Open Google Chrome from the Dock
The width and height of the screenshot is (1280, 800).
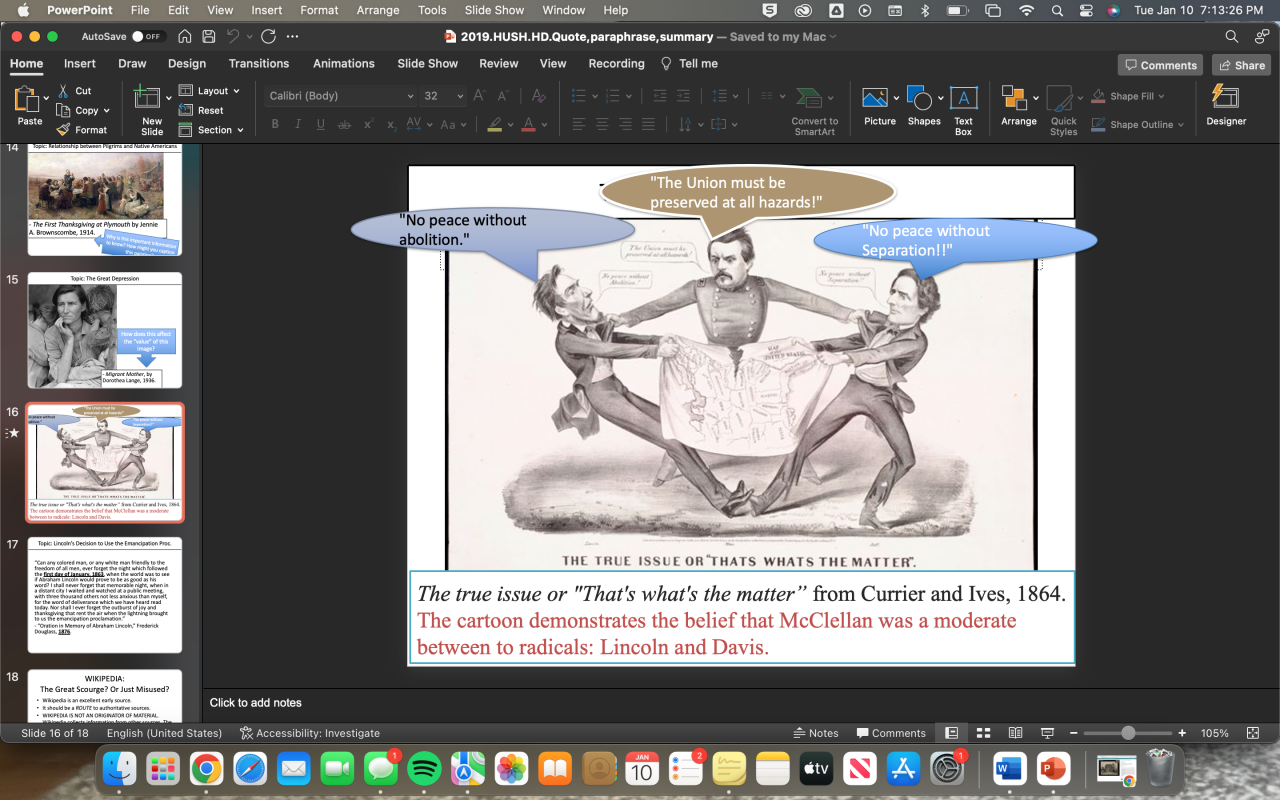(206, 768)
